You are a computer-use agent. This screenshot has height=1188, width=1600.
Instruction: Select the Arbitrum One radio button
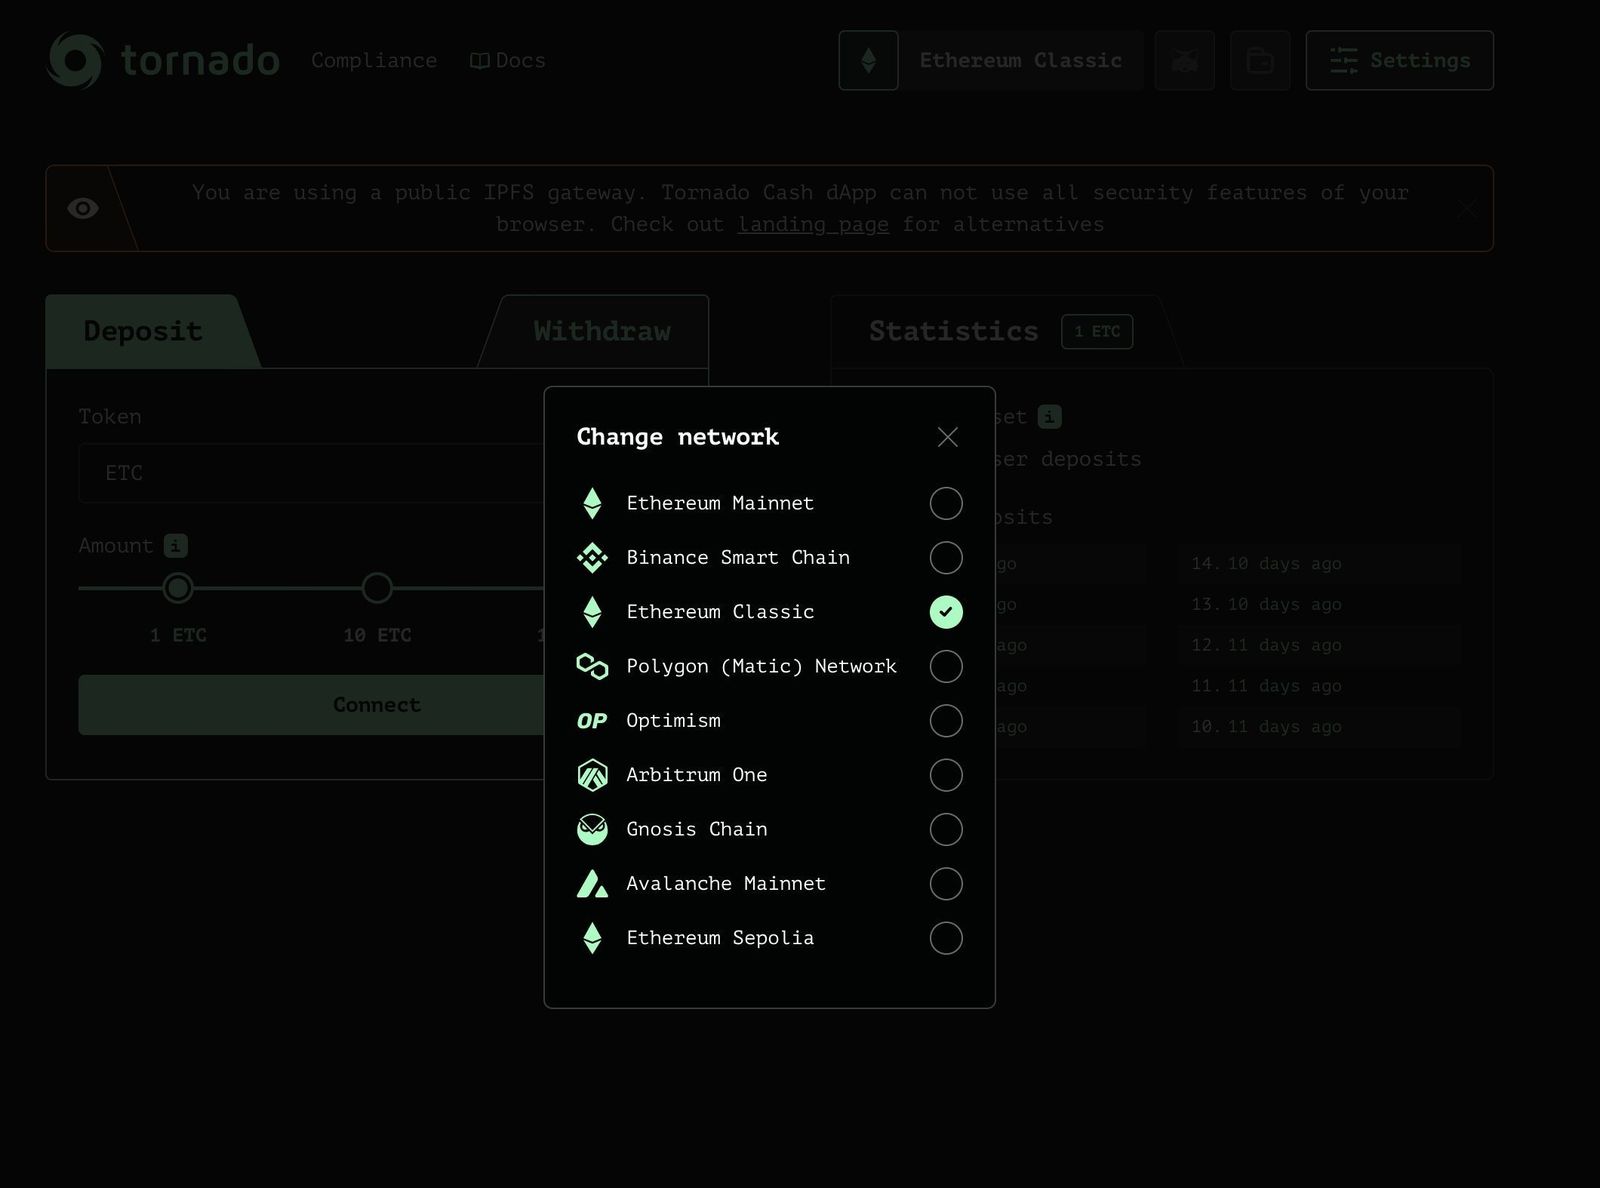pos(946,775)
